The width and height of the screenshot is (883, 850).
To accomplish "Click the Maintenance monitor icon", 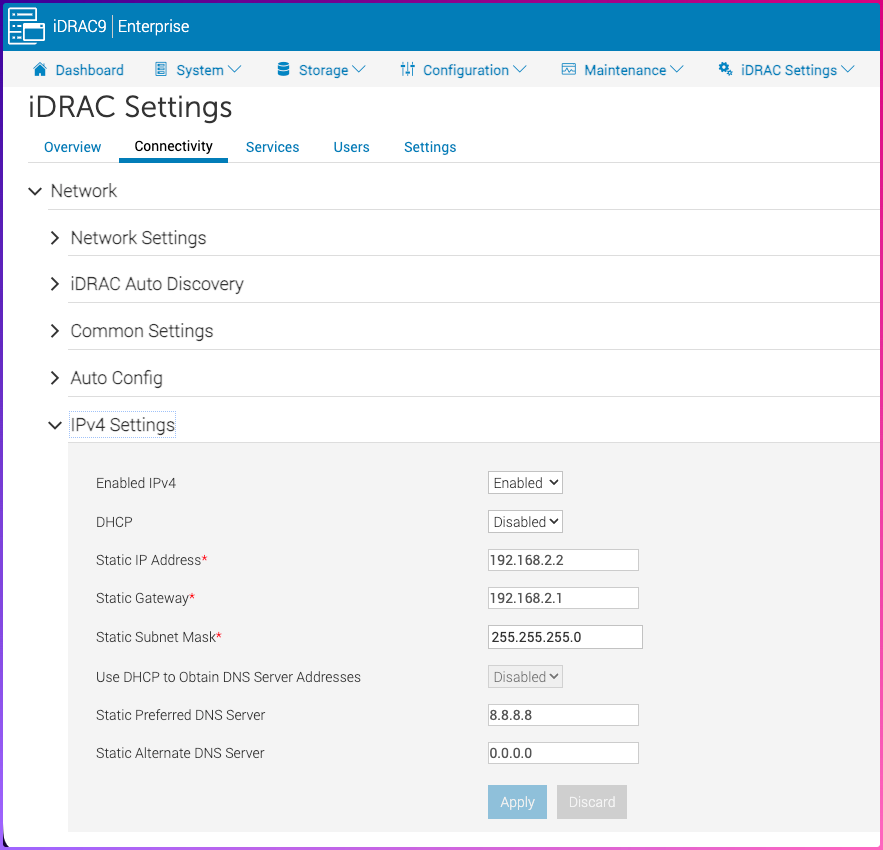I will [569, 70].
